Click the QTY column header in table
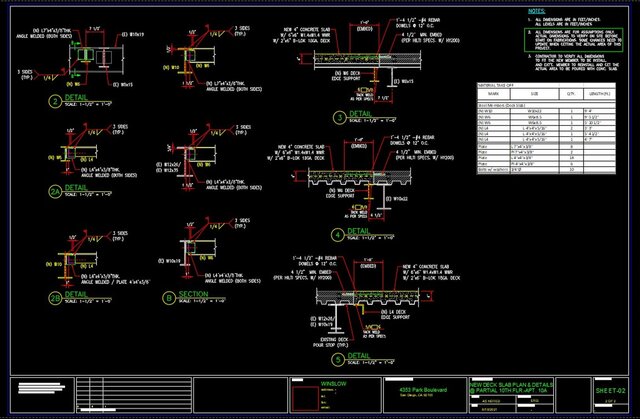Viewport: 640px width, 419px height. coord(571,94)
